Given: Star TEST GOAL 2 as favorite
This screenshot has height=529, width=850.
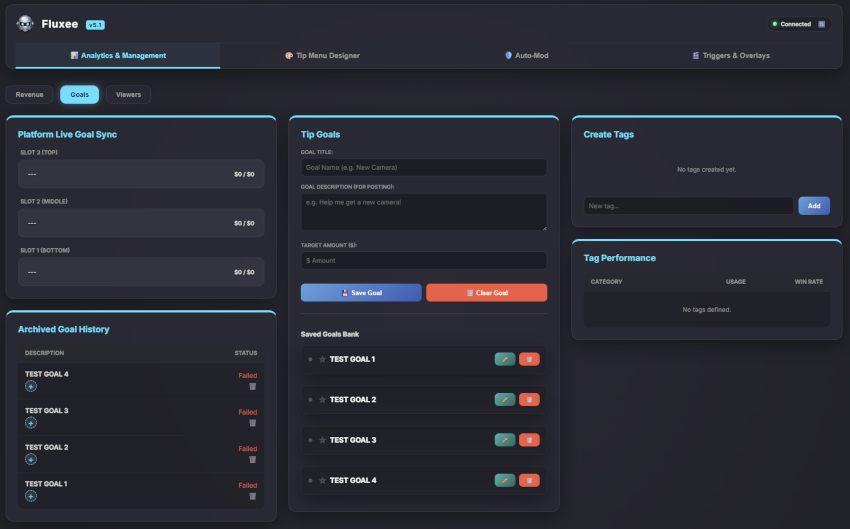Looking at the screenshot, I should (322, 399).
